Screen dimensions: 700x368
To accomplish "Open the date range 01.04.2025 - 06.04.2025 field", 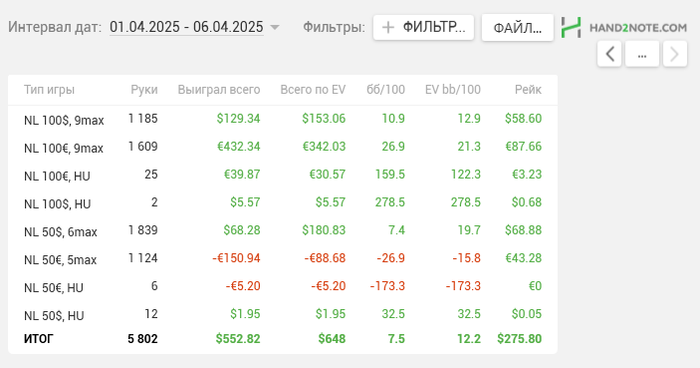I will (186, 27).
